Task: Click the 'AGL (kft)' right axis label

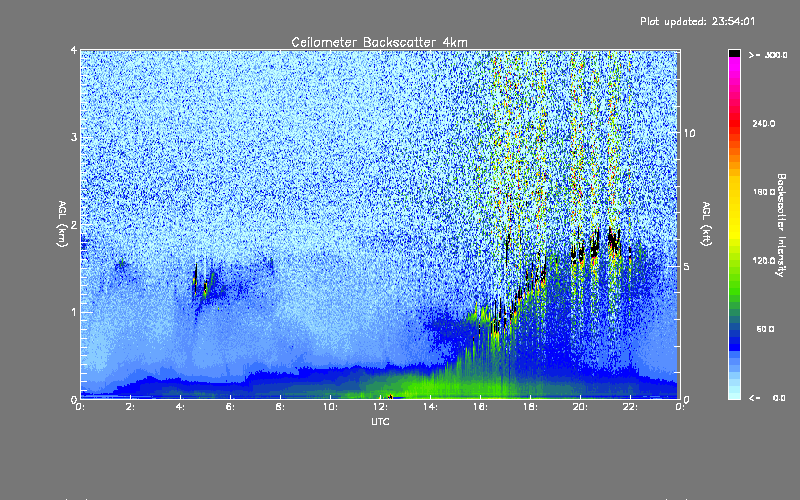Action: 706,224
